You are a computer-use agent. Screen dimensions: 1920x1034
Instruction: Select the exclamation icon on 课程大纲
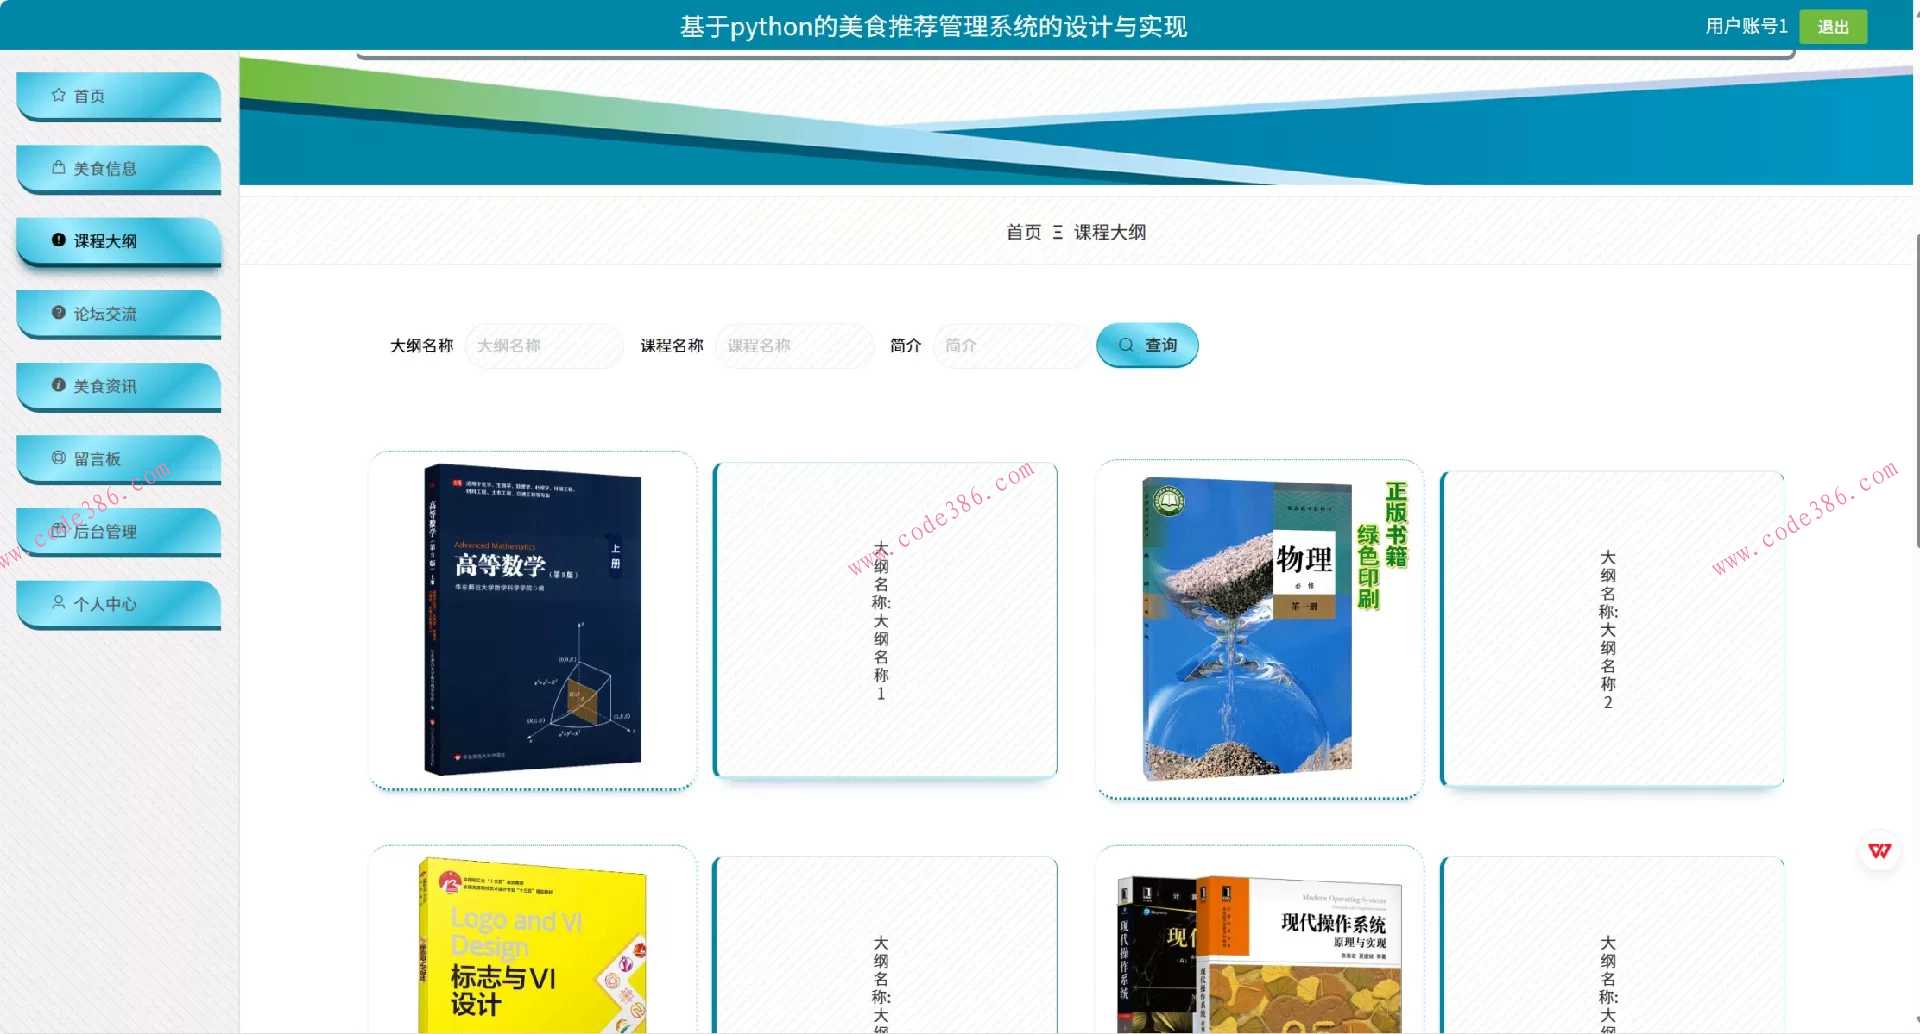(x=57, y=240)
